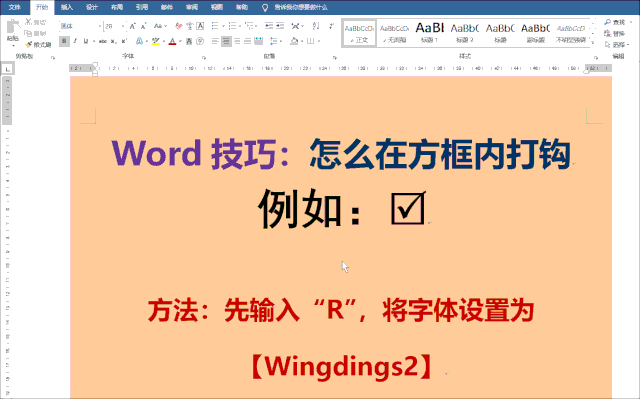The width and height of the screenshot is (640, 399).
Task: Click the checked box symbol in document
Action: tap(408, 208)
